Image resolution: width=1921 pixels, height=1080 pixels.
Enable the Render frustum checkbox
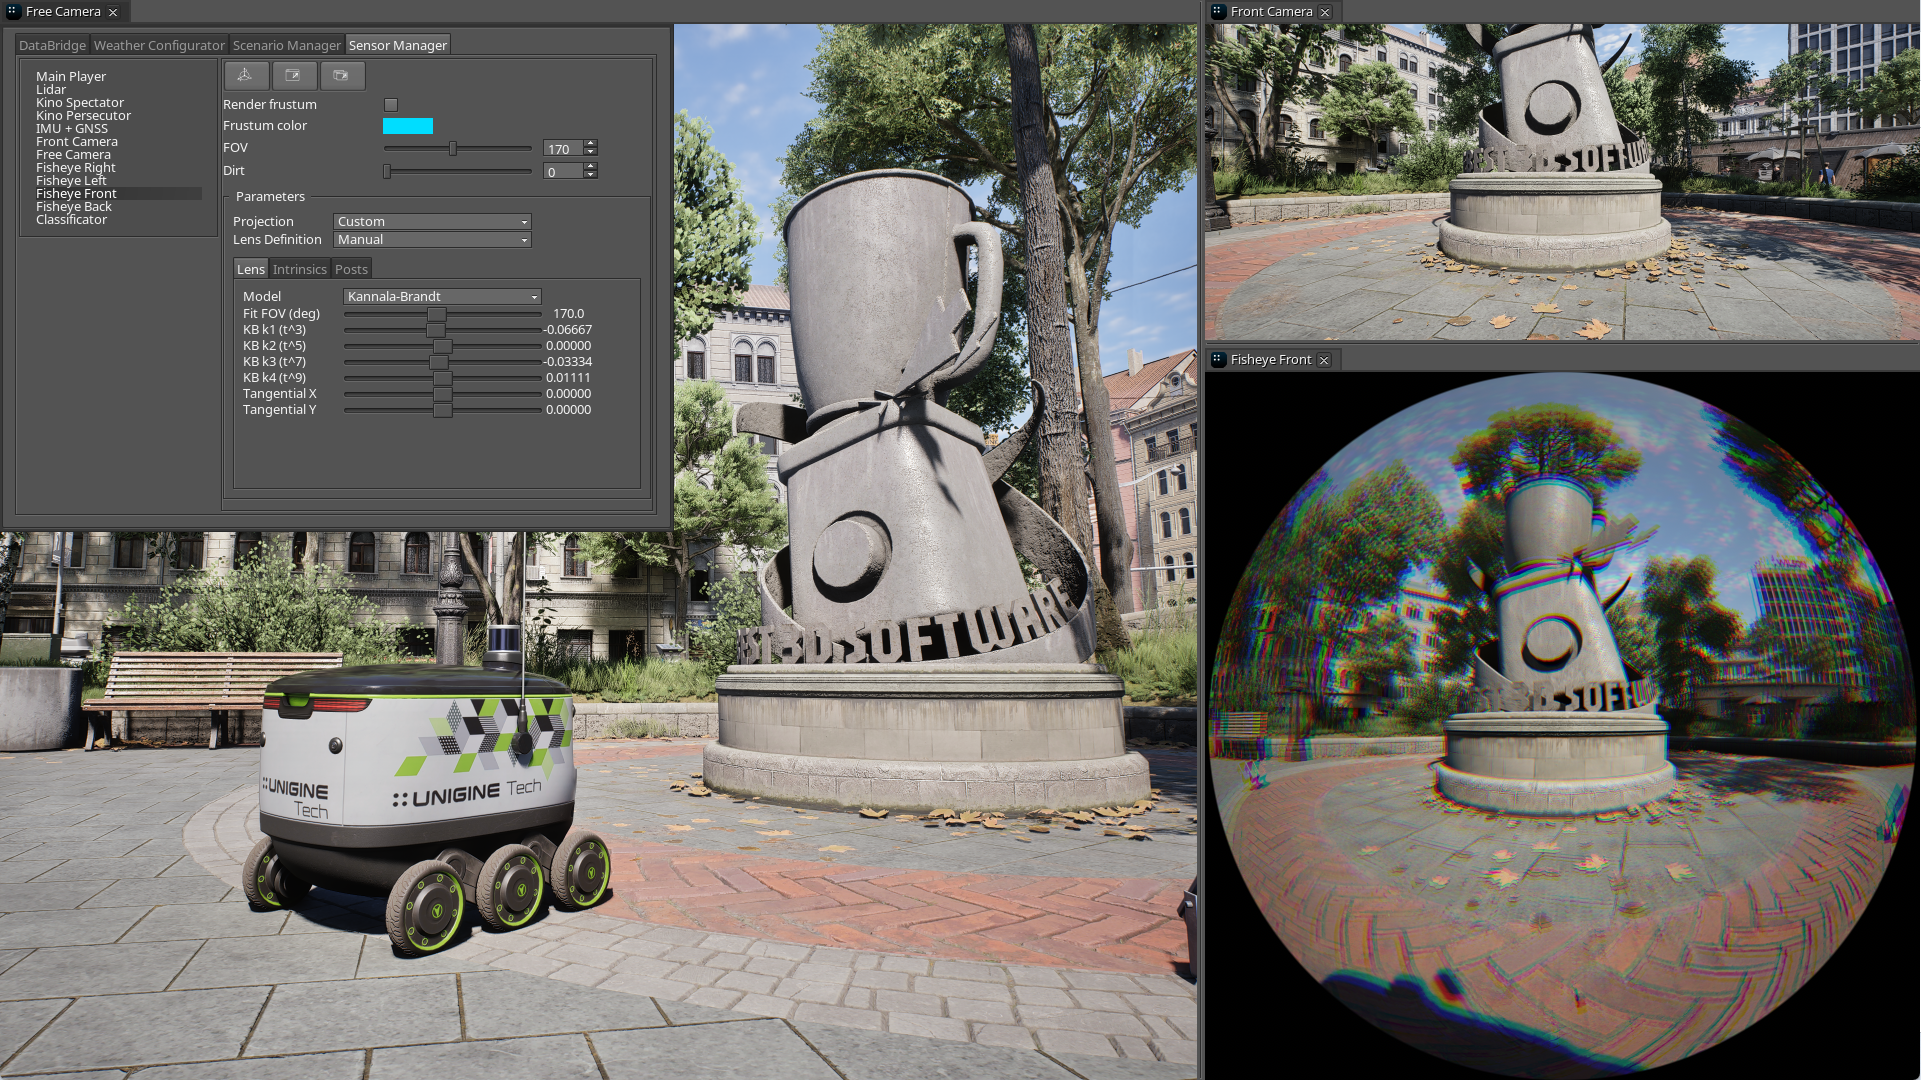click(x=391, y=105)
